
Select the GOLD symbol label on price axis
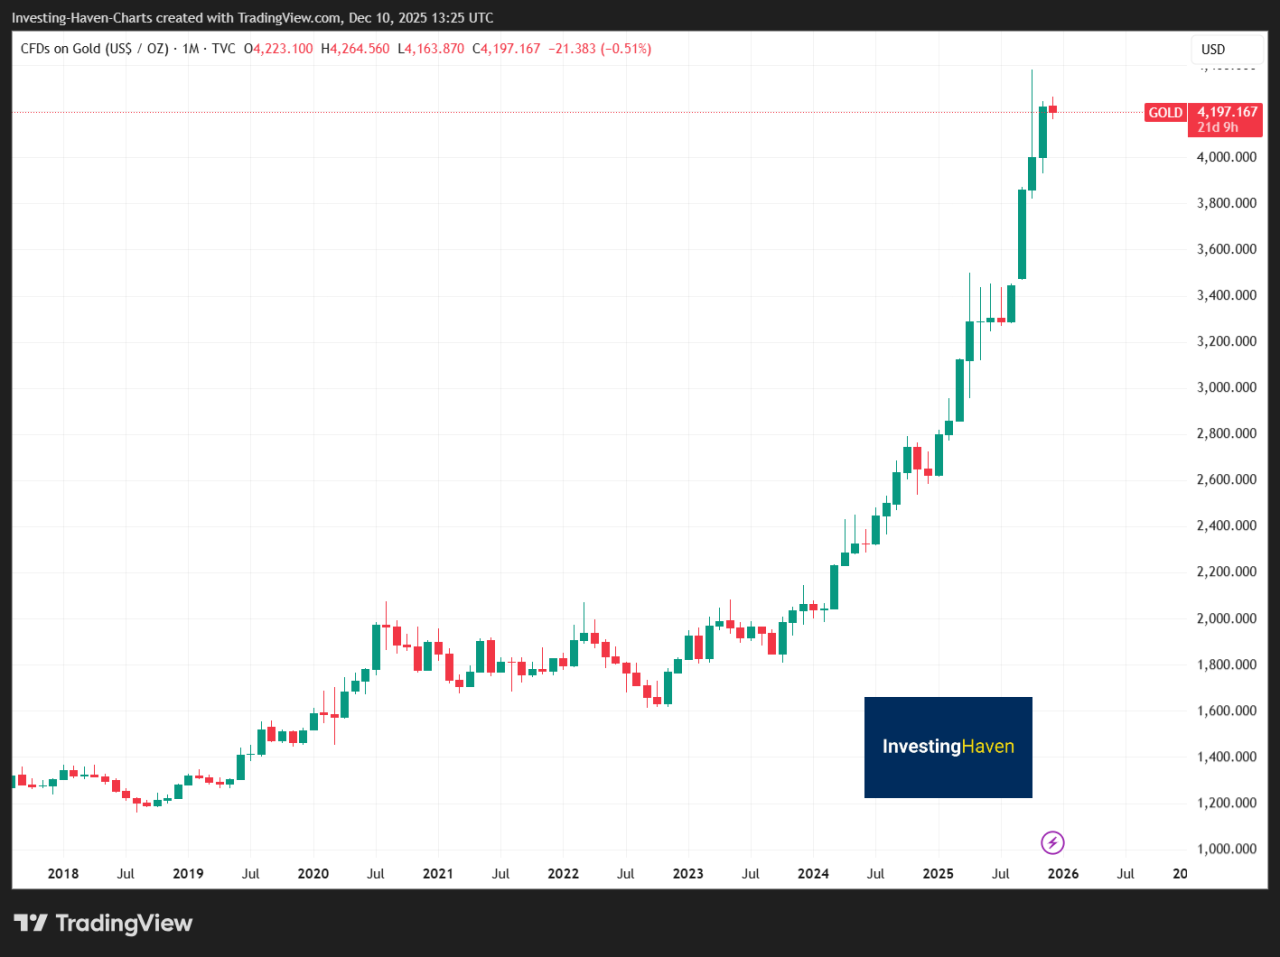coord(1164,112)
